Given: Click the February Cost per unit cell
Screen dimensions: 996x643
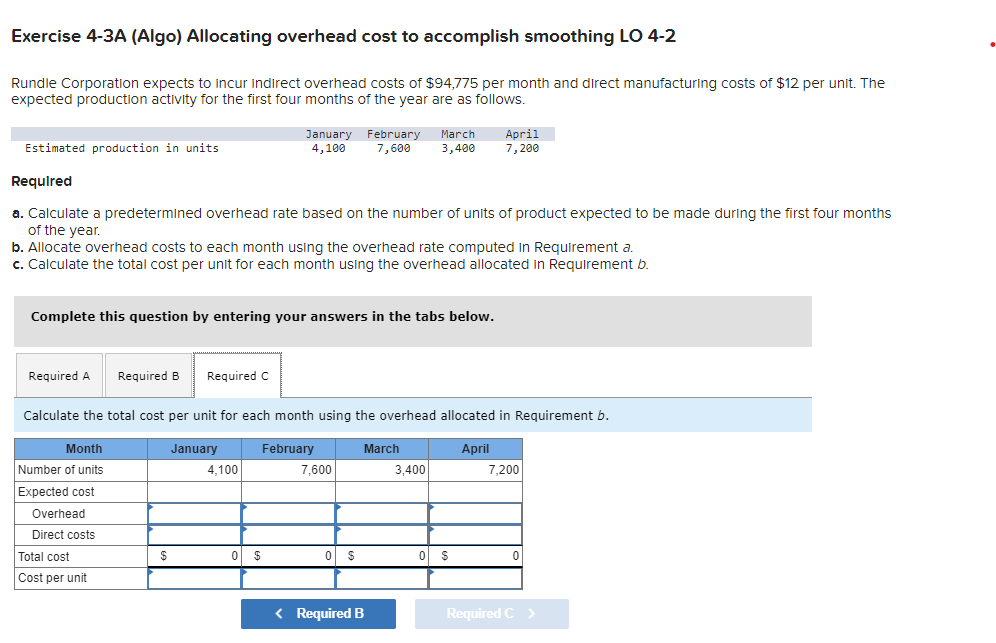Looking at the screenshot, I should [x=288, y=577].
